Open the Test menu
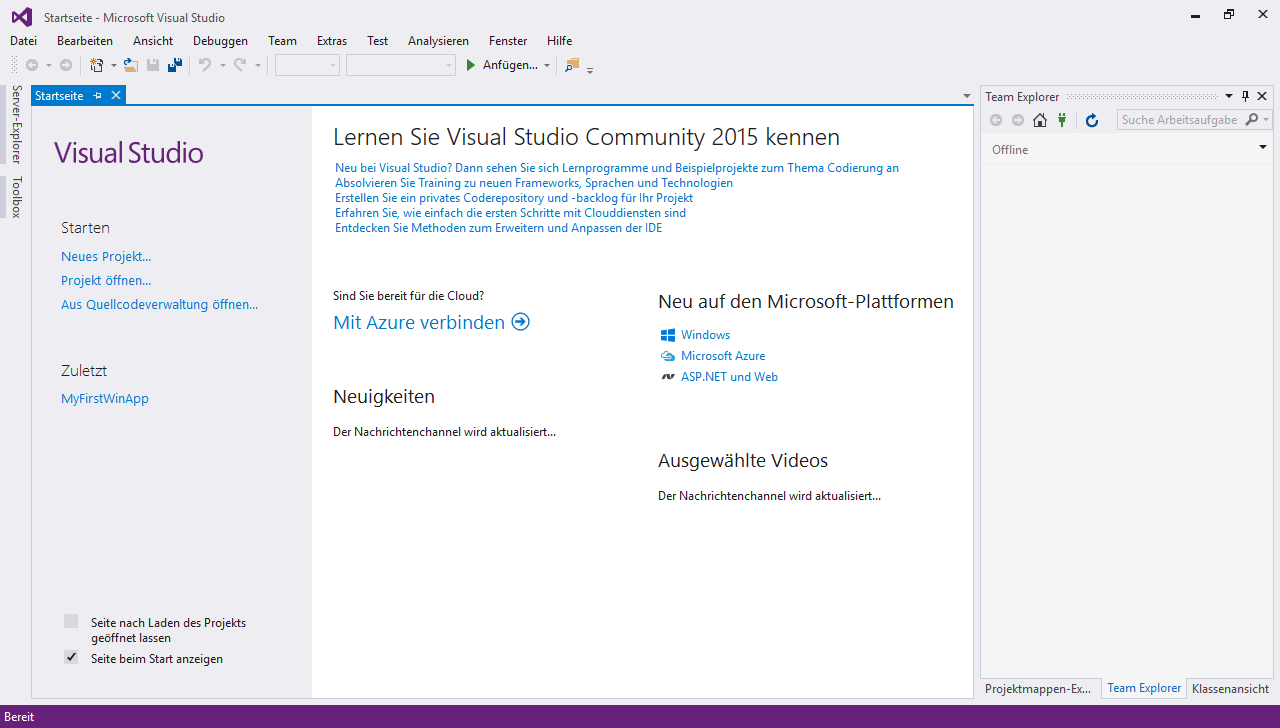Image resolution: width=1280 pixels, height=728 pixels. [377, 41]
